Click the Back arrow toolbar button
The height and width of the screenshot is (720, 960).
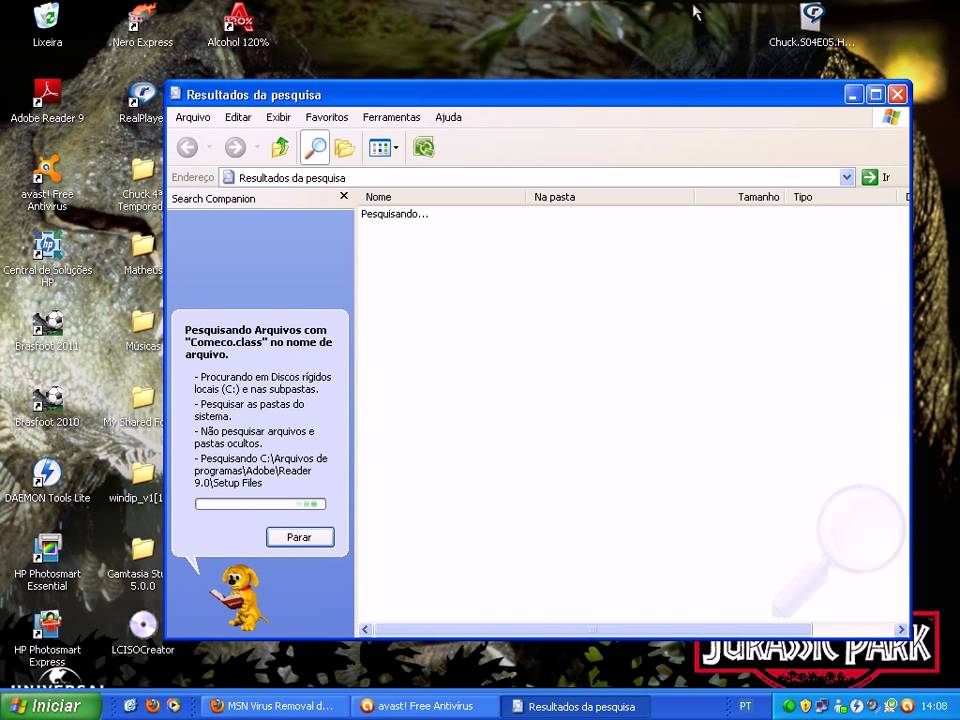(x=187, y=148)
